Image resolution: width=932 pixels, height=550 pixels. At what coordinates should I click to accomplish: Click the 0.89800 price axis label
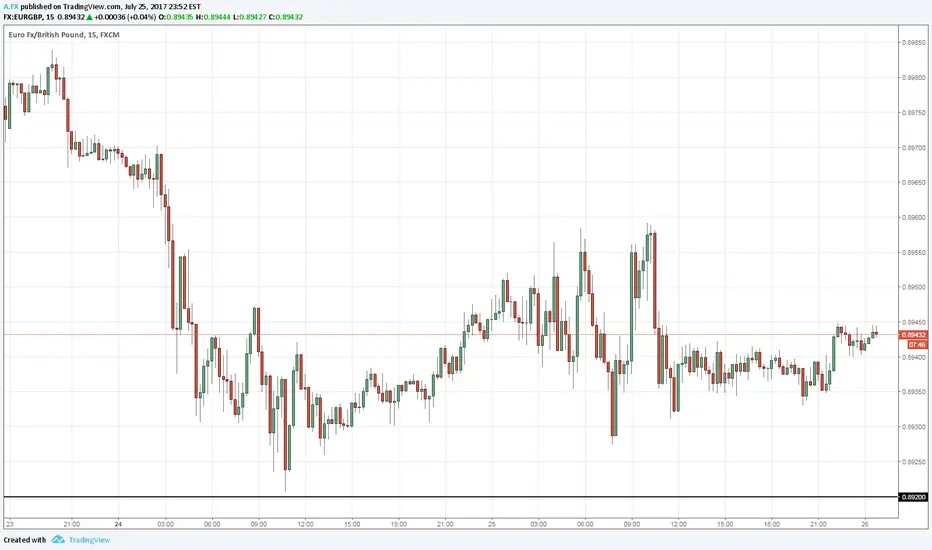914,78
